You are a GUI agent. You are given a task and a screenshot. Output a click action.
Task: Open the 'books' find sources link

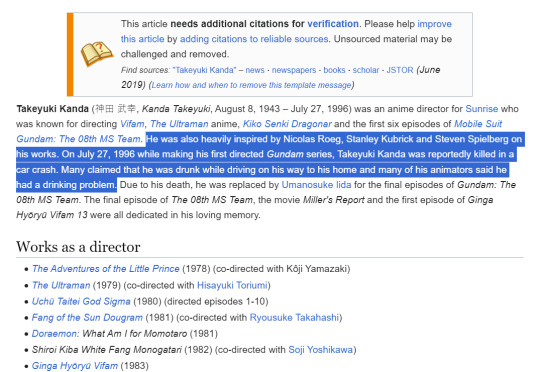point(334,70)
